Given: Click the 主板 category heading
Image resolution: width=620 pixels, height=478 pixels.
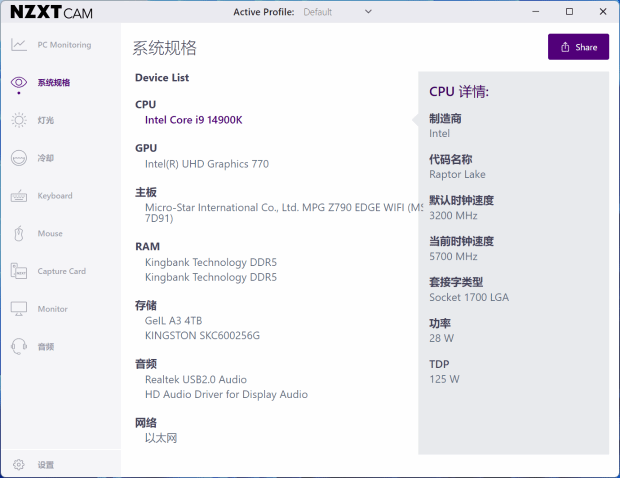Looking at the screenshot, I should (146, 192).
